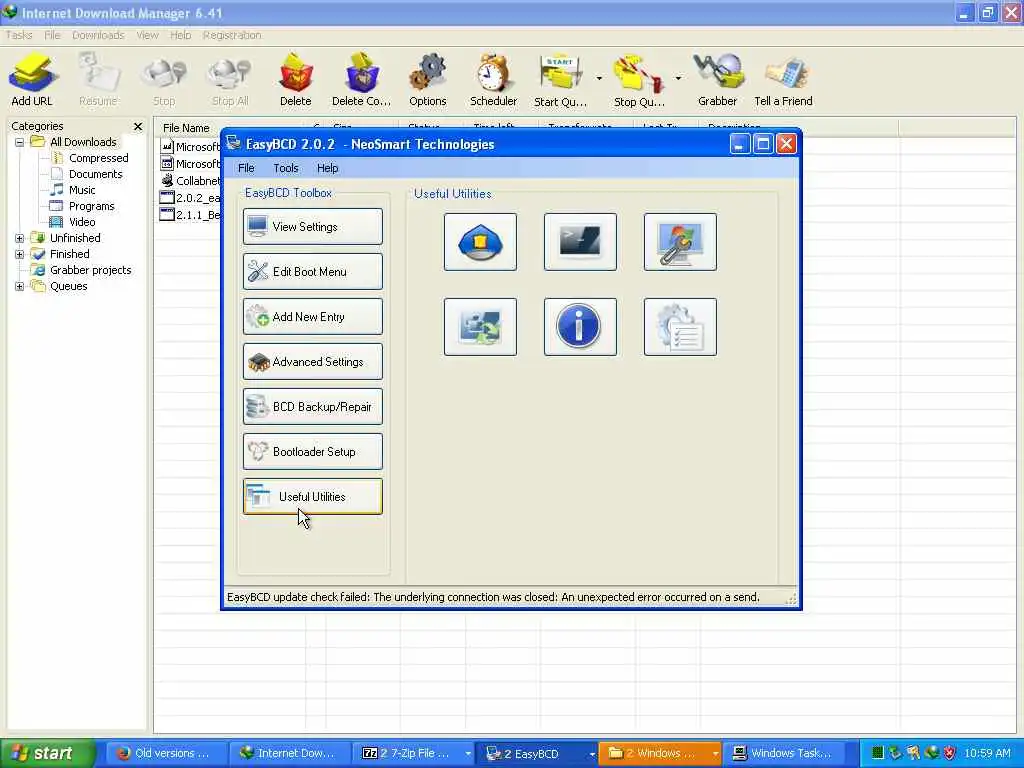Open Edit Boot Menu in EasyBCD
Viewport: 1024px width, 768px height.
click(313, 272)
